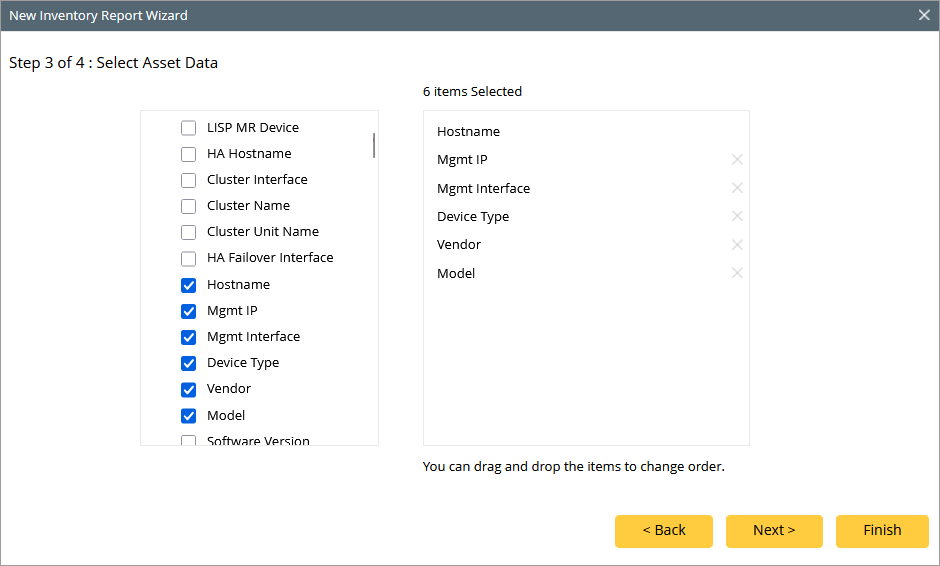Viewport: 940px width, 566px height.
Task: Enable the HA Failover Interface checkbox
Action: click(x=188, y=258)
